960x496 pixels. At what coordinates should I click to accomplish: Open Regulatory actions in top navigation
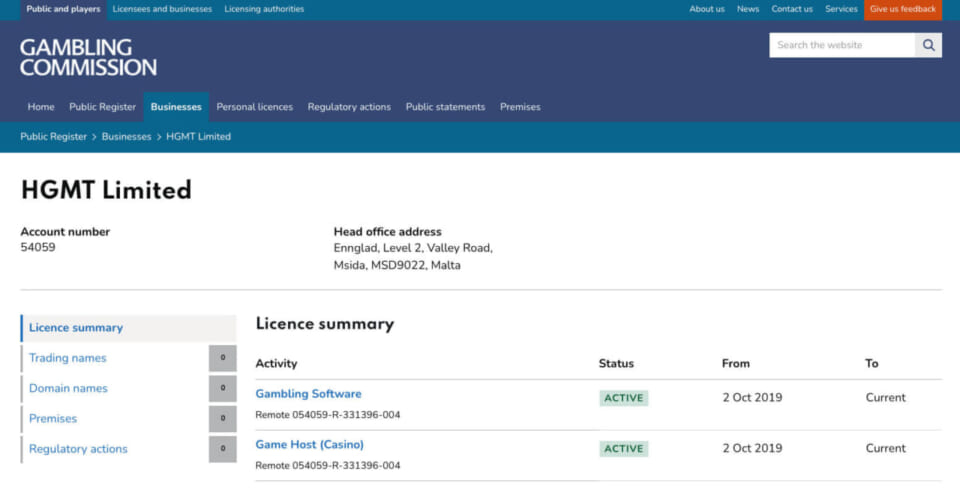coord(349,107)
